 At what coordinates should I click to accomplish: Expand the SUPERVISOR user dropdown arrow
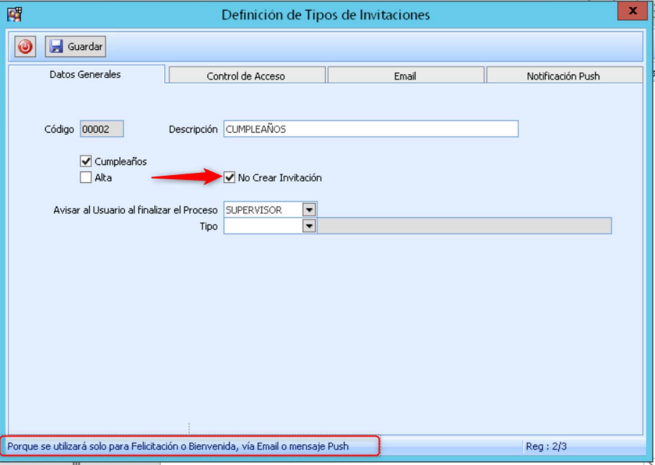tap(309, 210)
